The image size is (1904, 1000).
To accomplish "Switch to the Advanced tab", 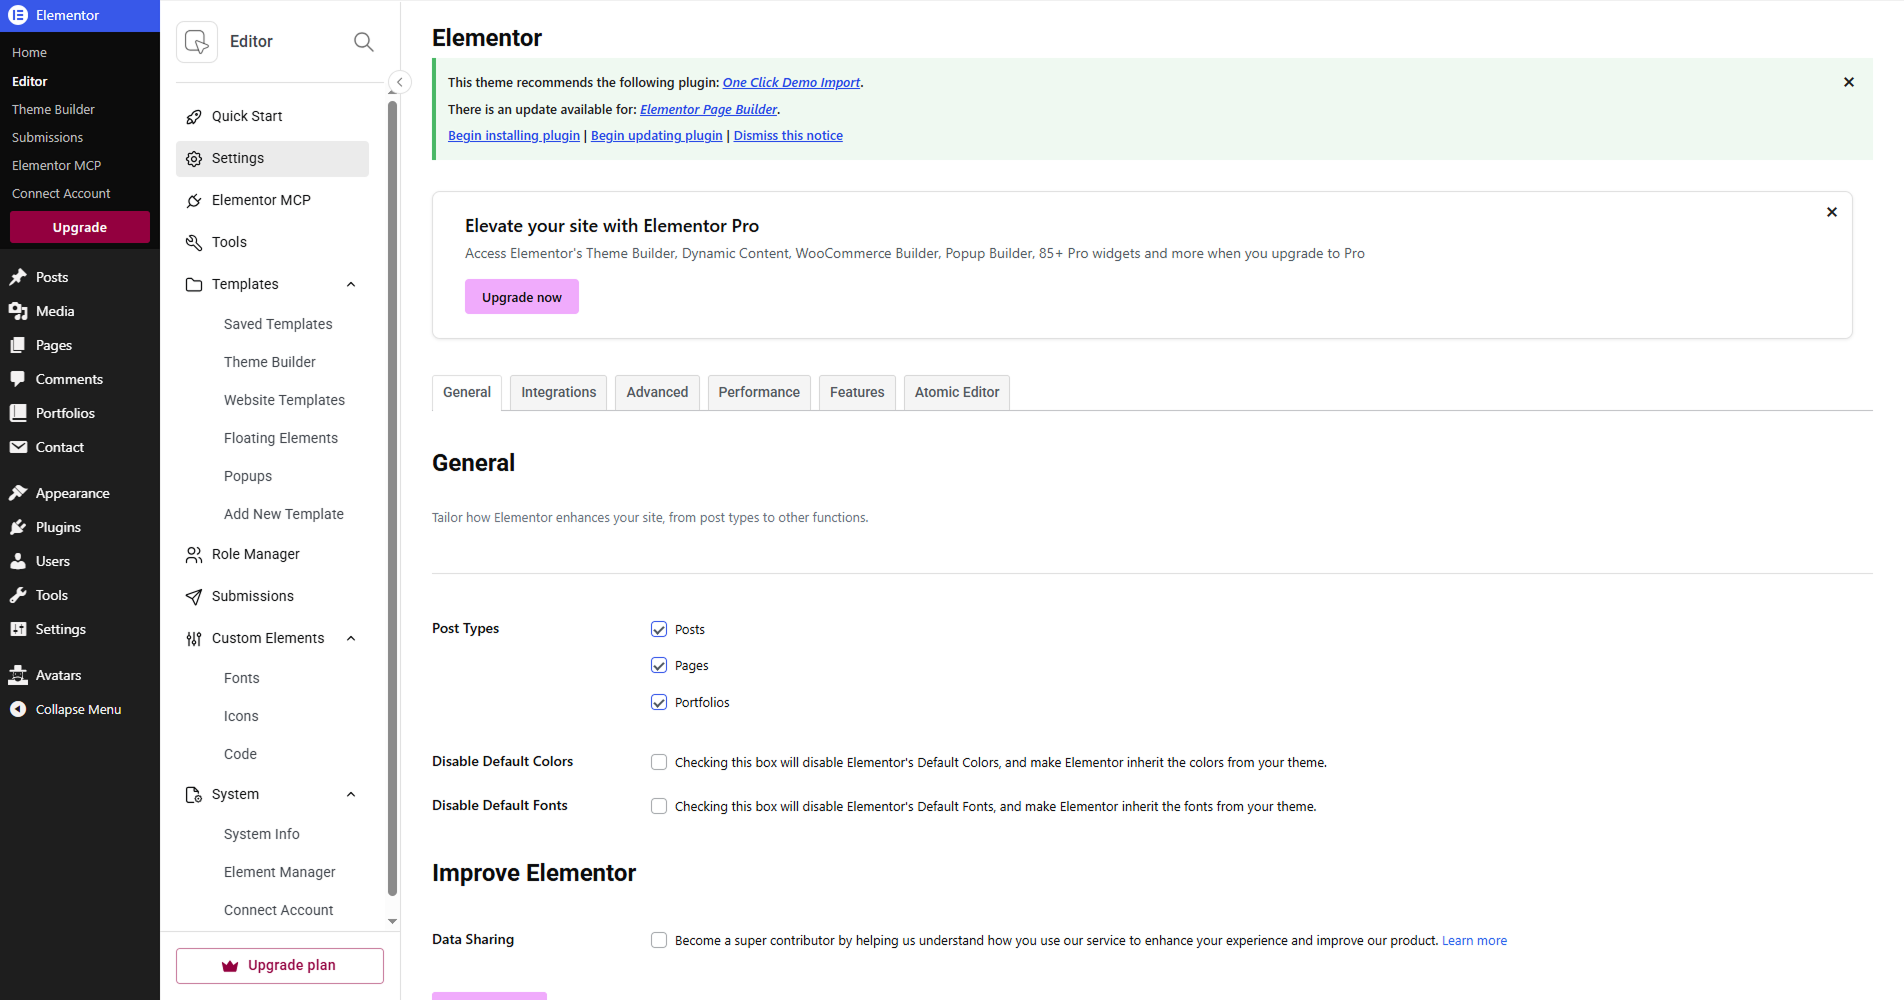I will [657, 392].
